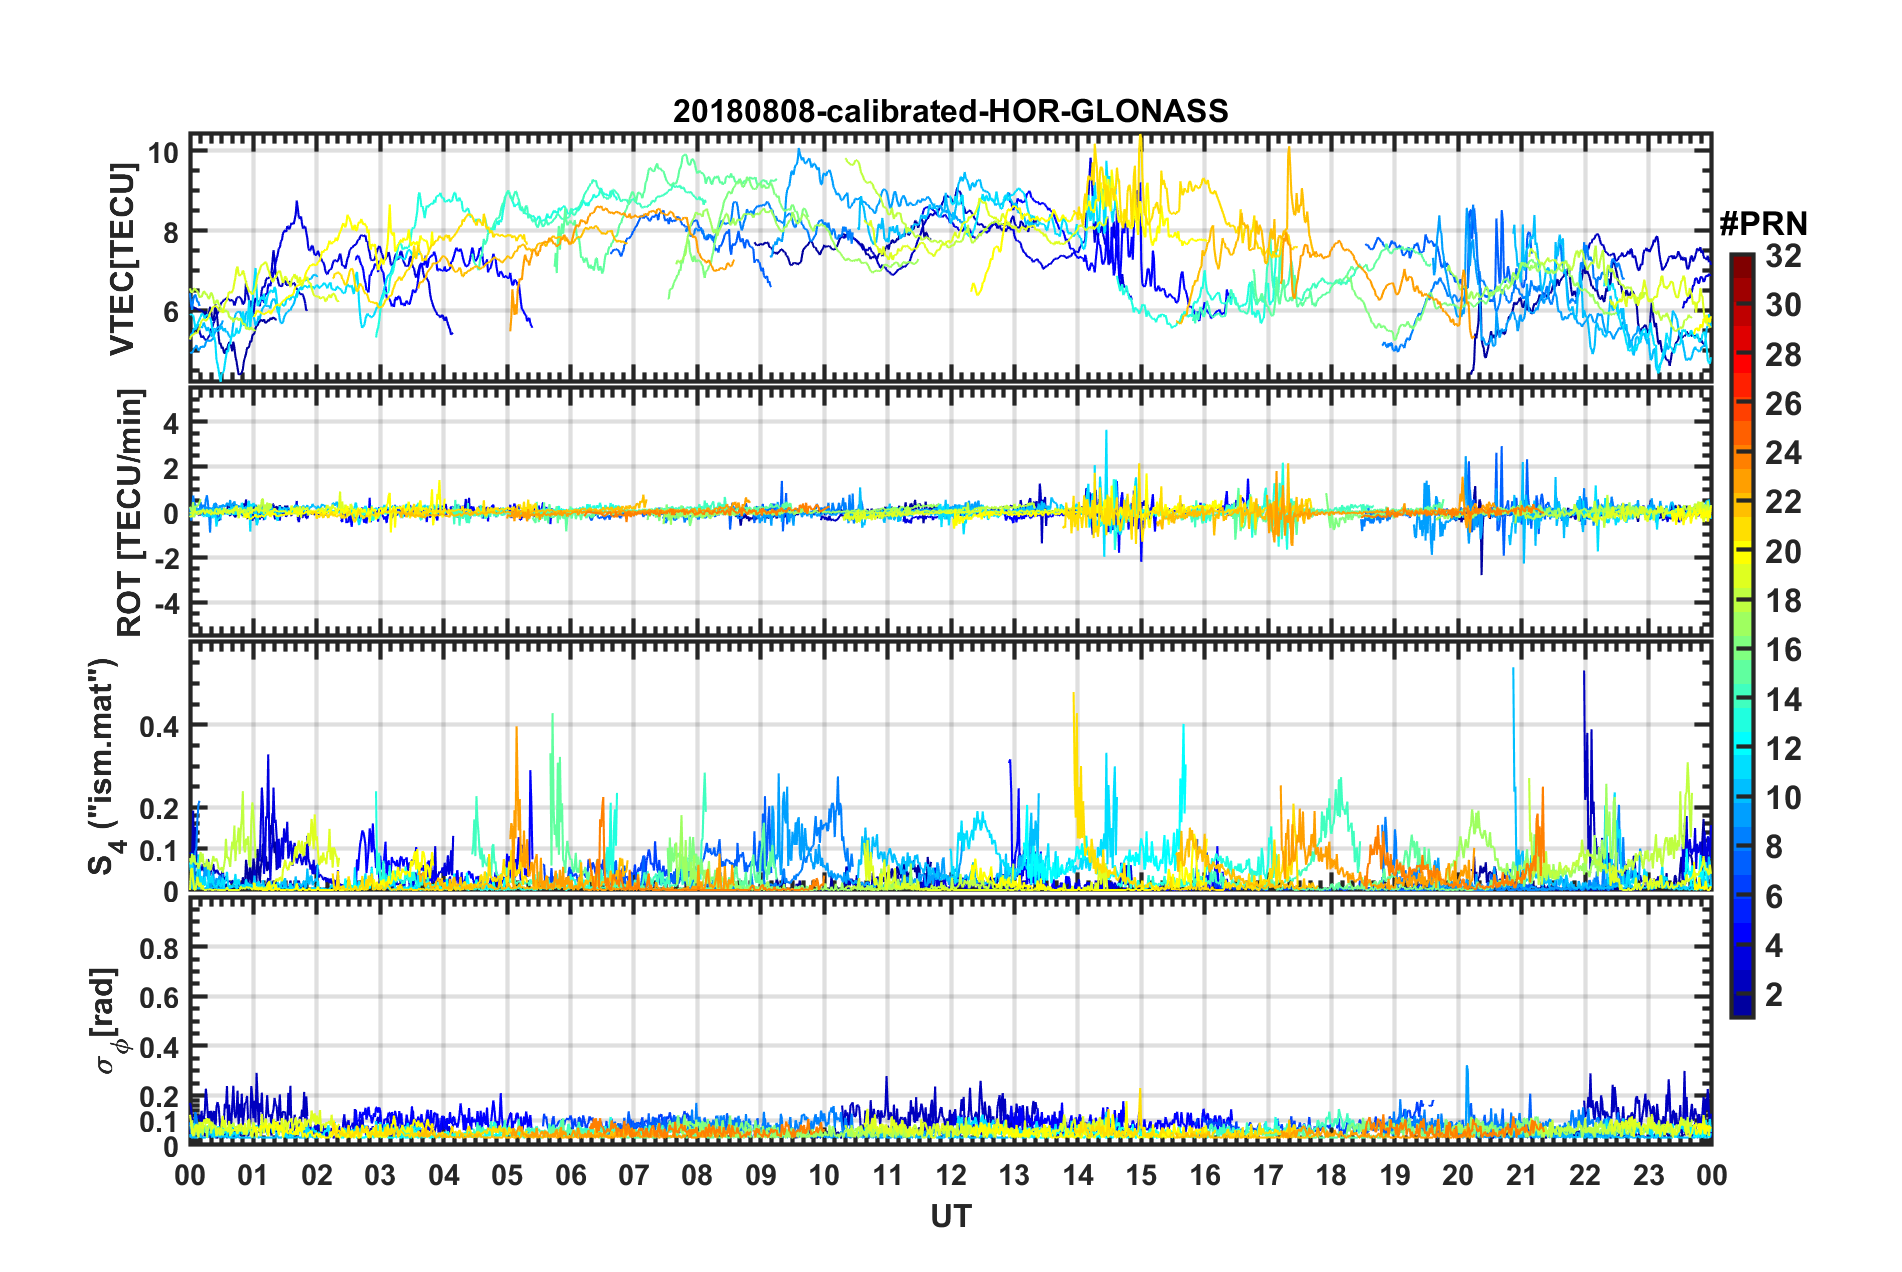Choose the PRN colorbar tick "2"
The image size is (1902, 1272).
pyautogui.click(x=1774, y=995)
